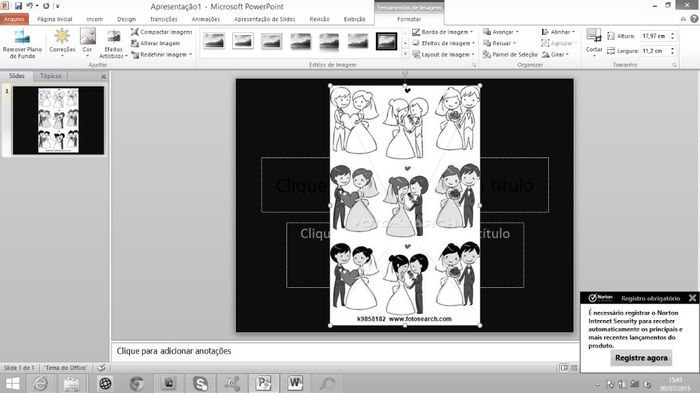Increase Altura with spinner up arrow
This screenshot has width=700, height=393.
[673, 33]
